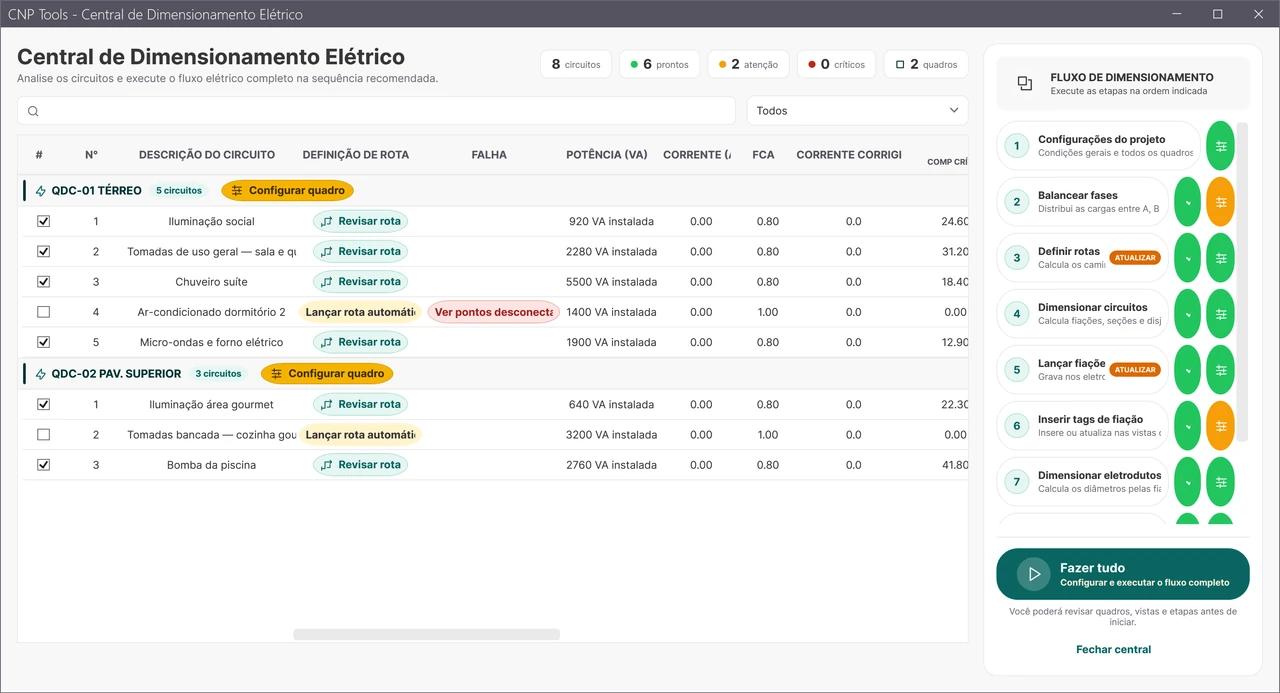Click the POTÊNCIA (VA) column header
1280x693 pixels.
(607, 155)
